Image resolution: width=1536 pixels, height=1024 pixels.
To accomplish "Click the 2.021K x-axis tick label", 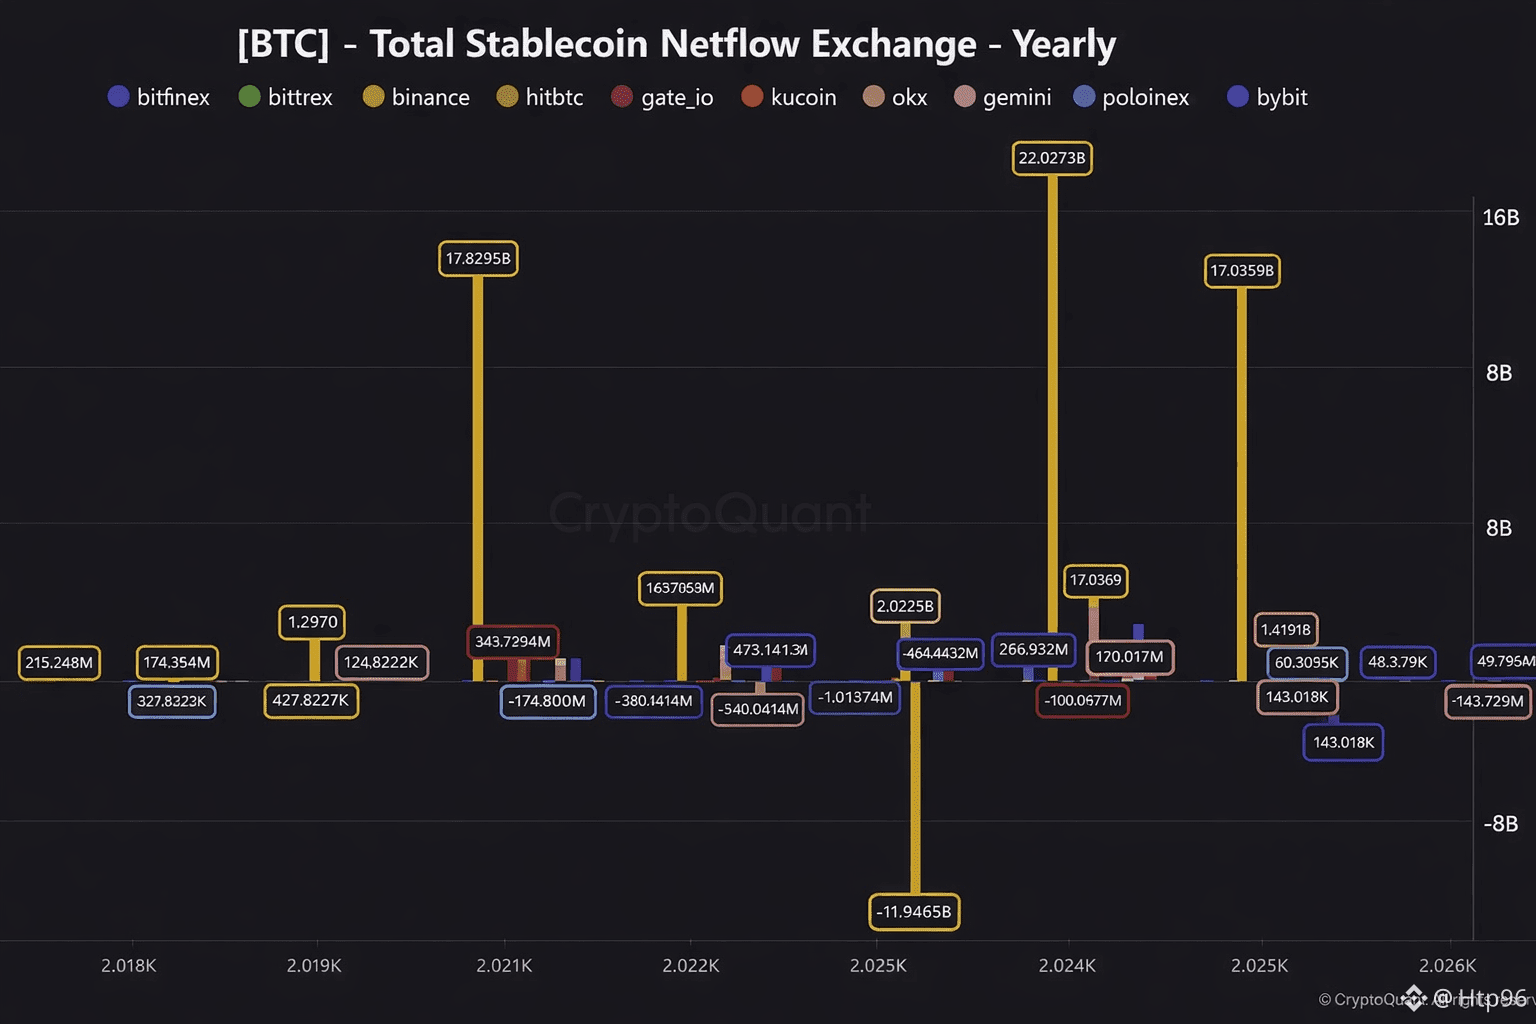I will pos(504,966).
